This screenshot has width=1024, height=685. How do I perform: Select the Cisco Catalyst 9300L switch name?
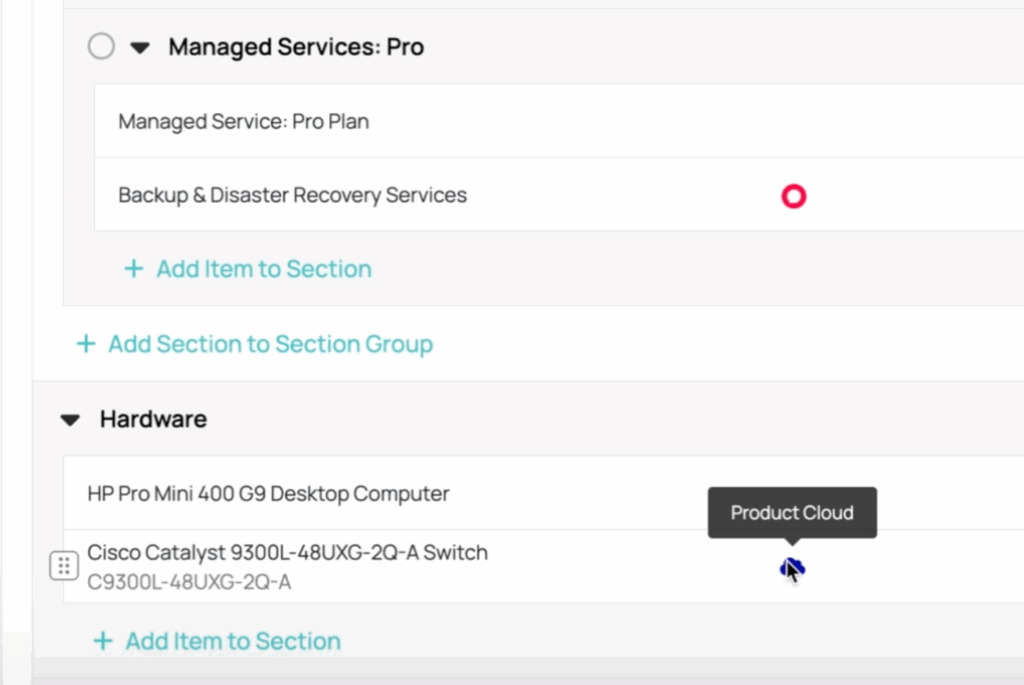click(287, 552)
